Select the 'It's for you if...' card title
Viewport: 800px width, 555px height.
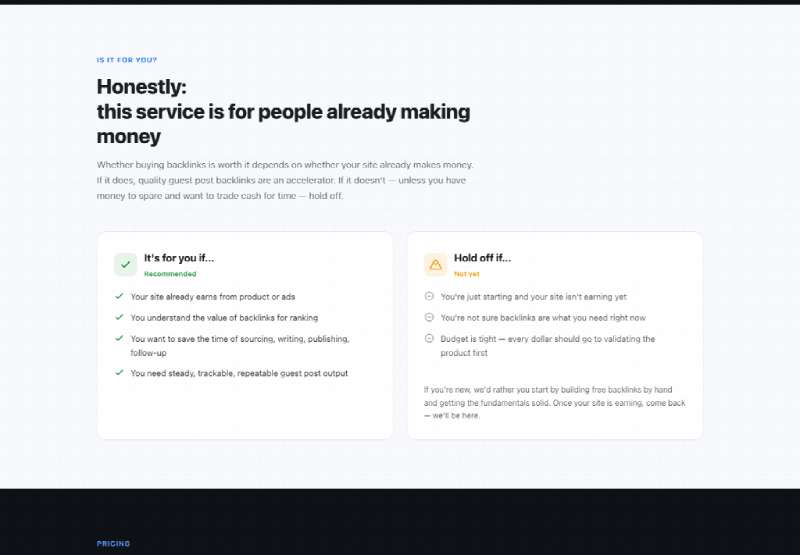179,258
